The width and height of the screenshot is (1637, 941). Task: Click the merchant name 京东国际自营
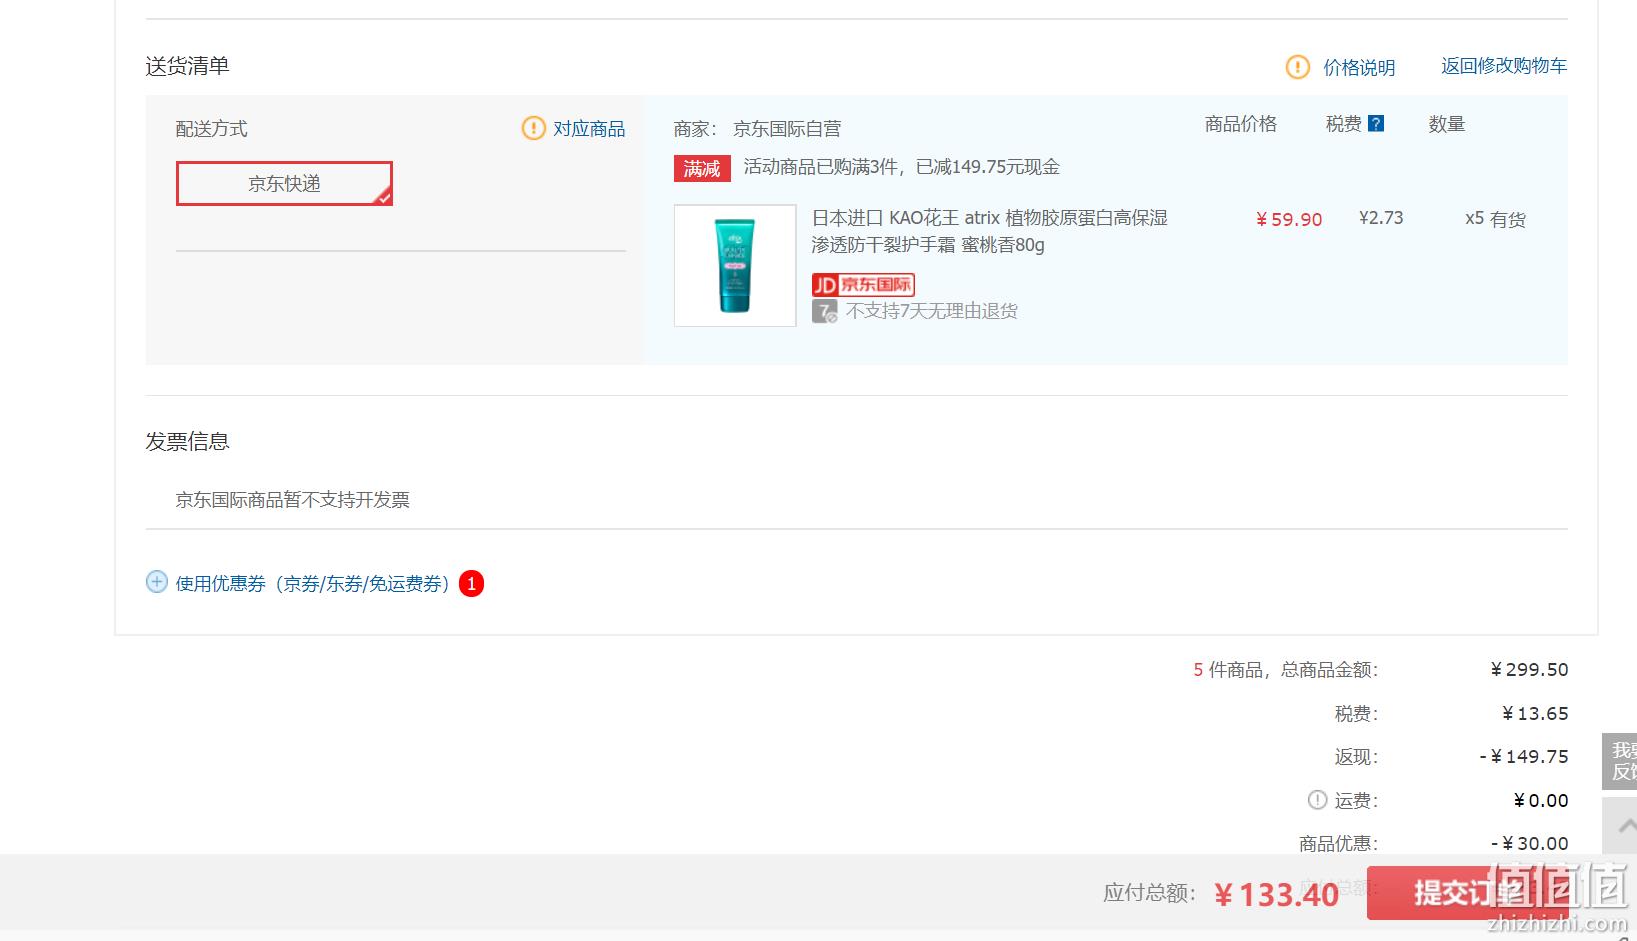[x=787, y=129]
